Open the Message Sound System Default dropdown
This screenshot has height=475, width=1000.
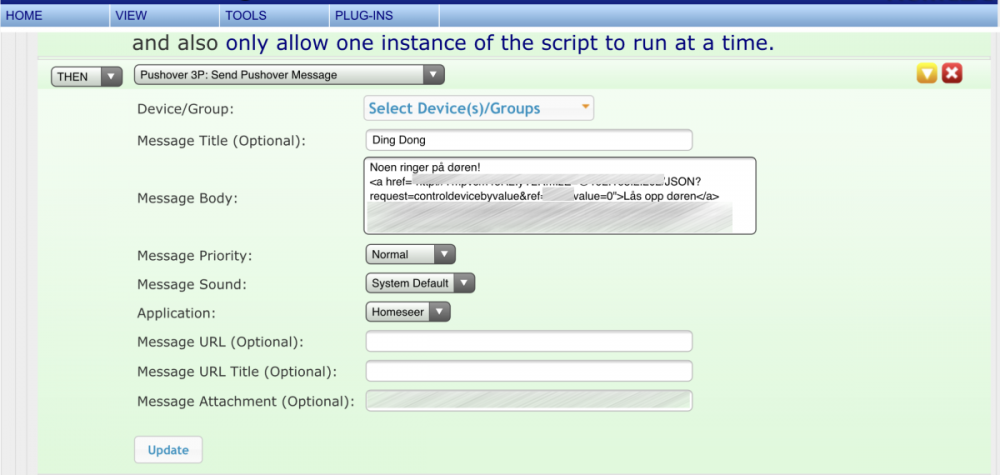click(420, 283)
